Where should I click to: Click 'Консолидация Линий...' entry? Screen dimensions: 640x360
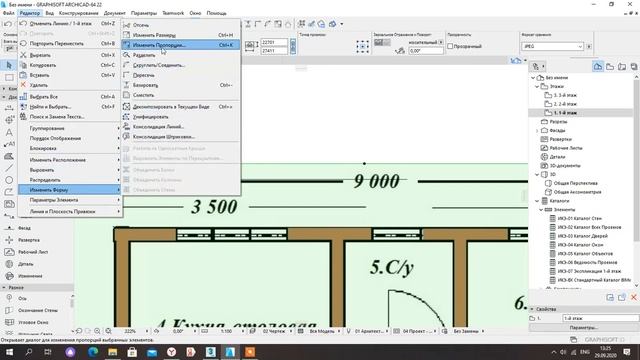tap(180, 127)
